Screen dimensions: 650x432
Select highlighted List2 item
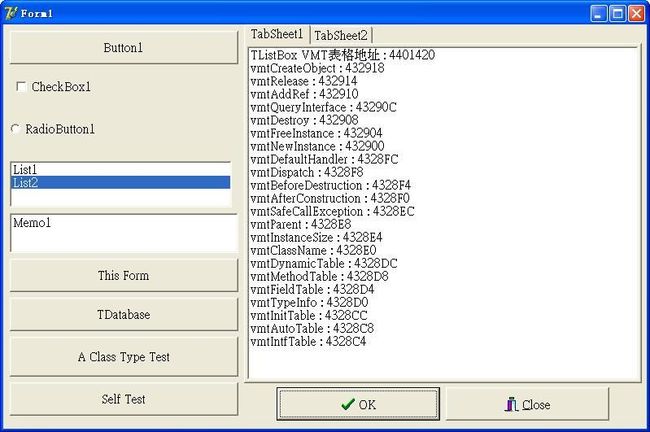121,182
